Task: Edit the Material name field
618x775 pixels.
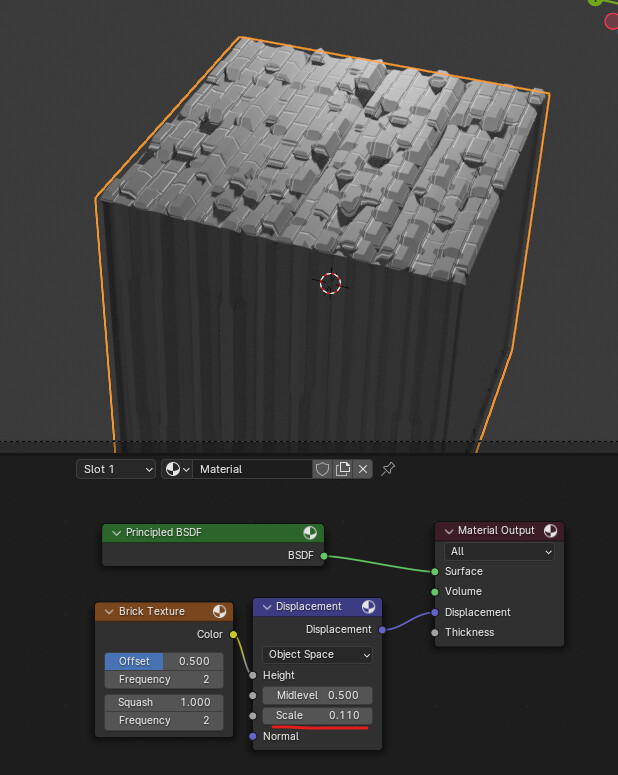Action: (252, 469)
